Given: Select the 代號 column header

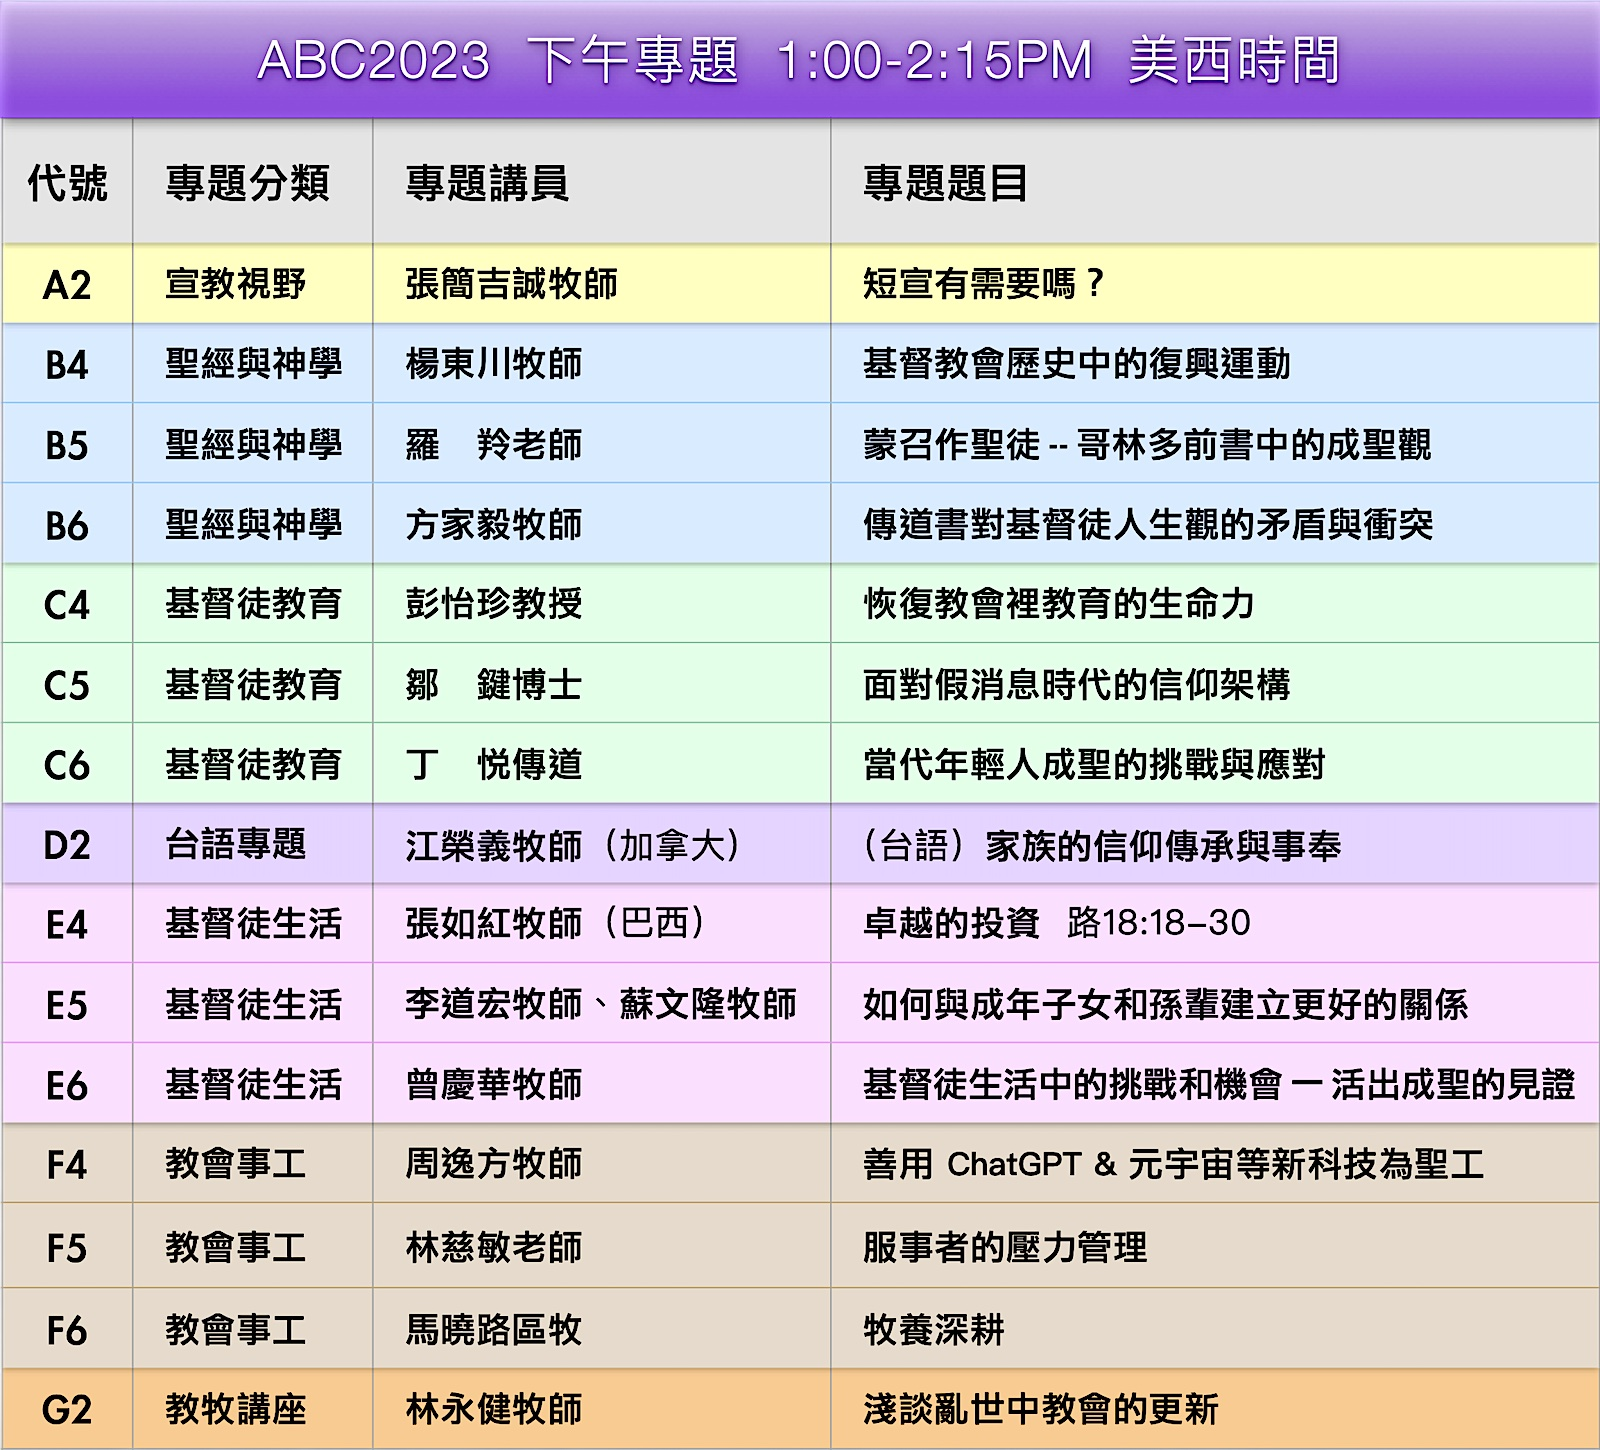Looking at the screenshot, I should (67, 183).
